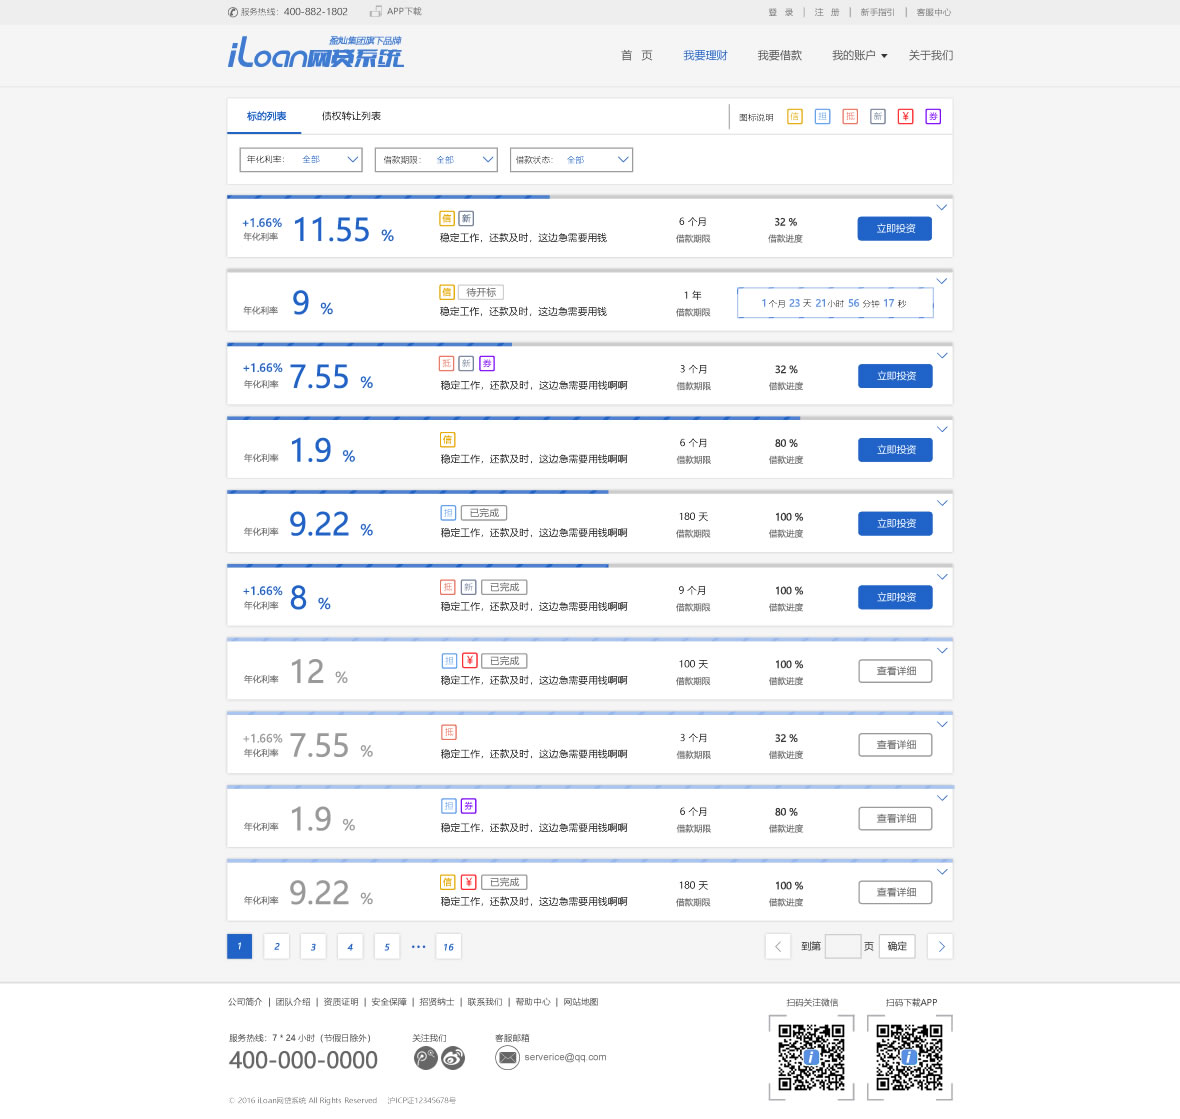Go to previous page using left arrow
This screenshot has height=1119, width=1180.
[778, 946]
